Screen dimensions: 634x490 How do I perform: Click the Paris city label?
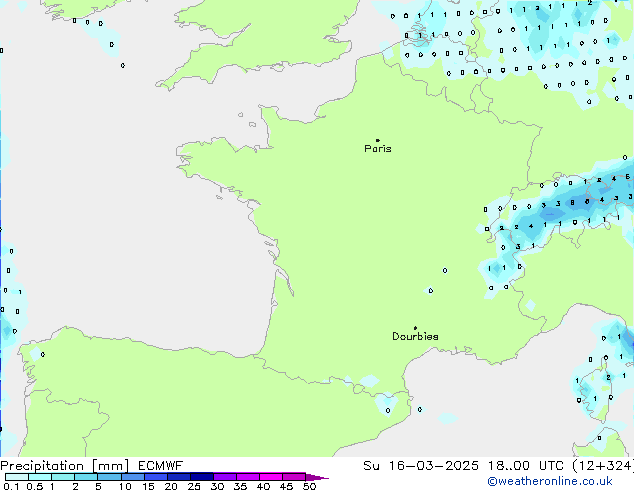pyautogui.click(x=378, y=149)
